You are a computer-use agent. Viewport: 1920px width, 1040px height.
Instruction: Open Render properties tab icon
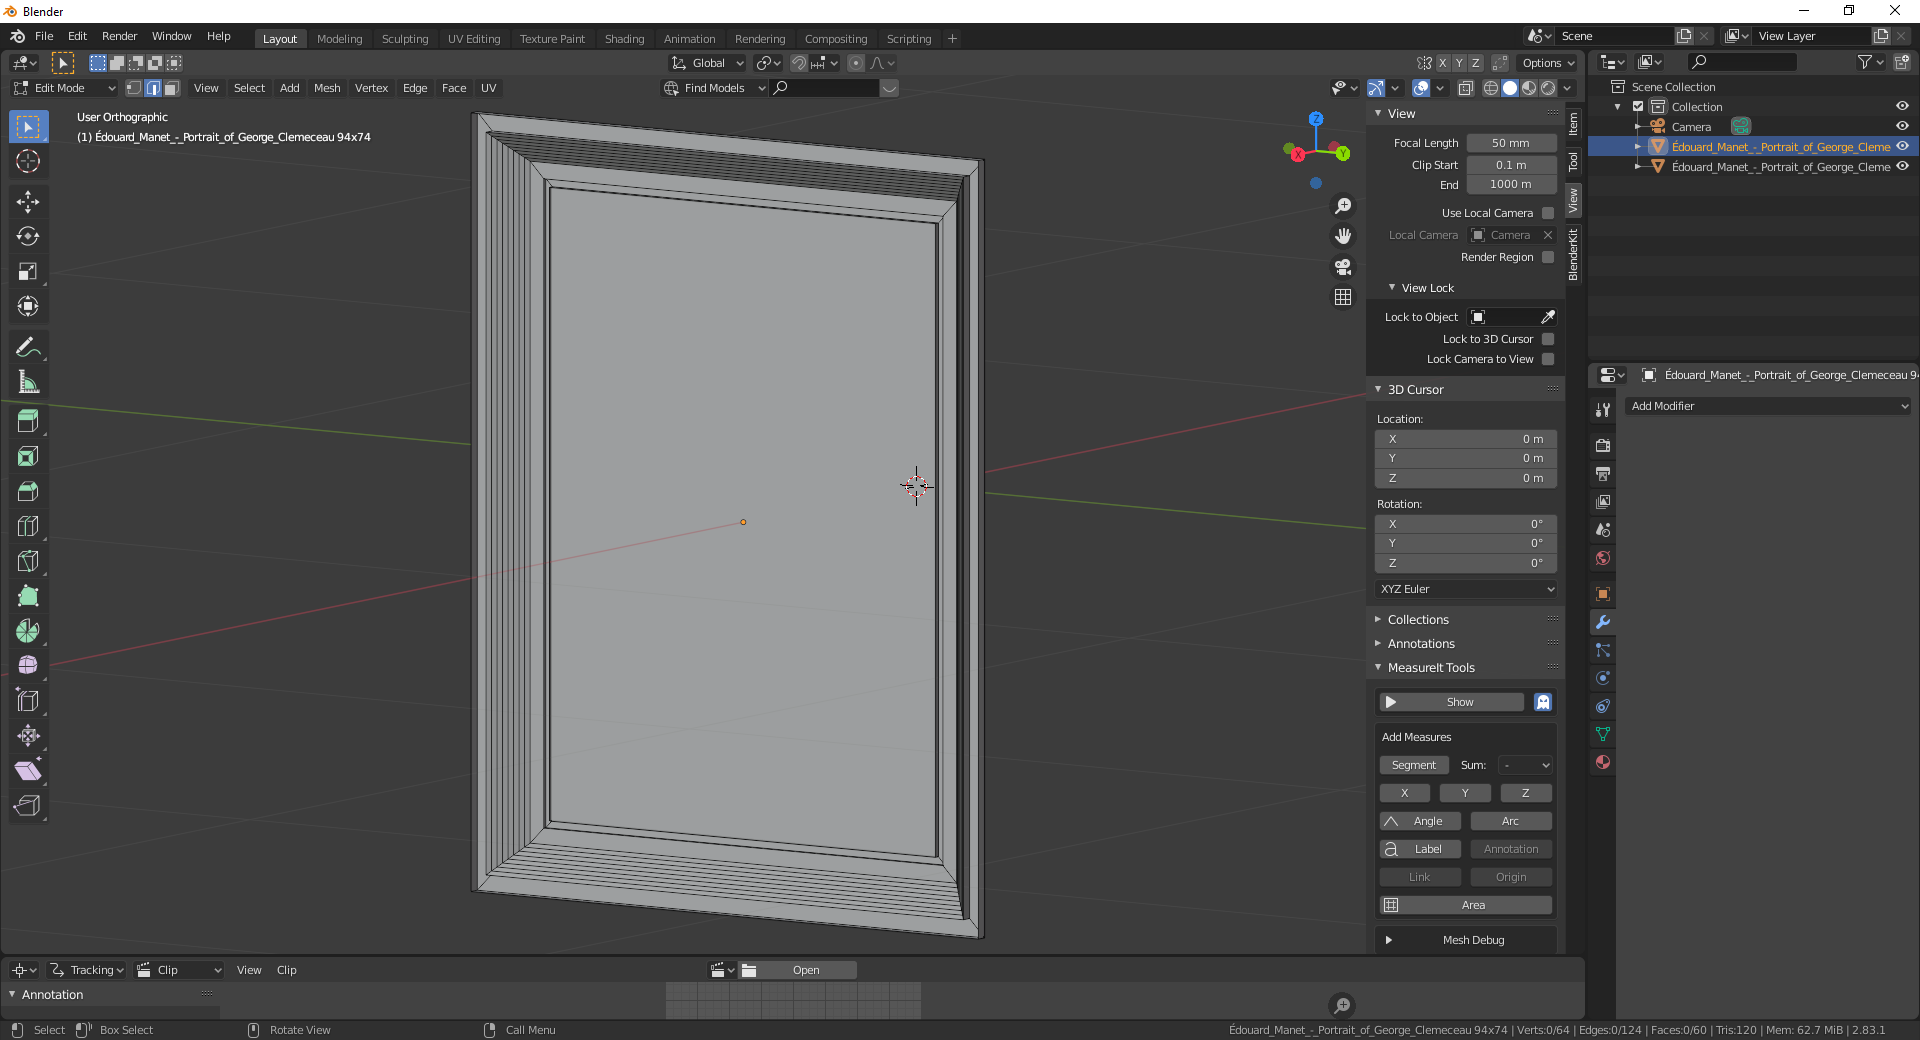pos(1603,446)
